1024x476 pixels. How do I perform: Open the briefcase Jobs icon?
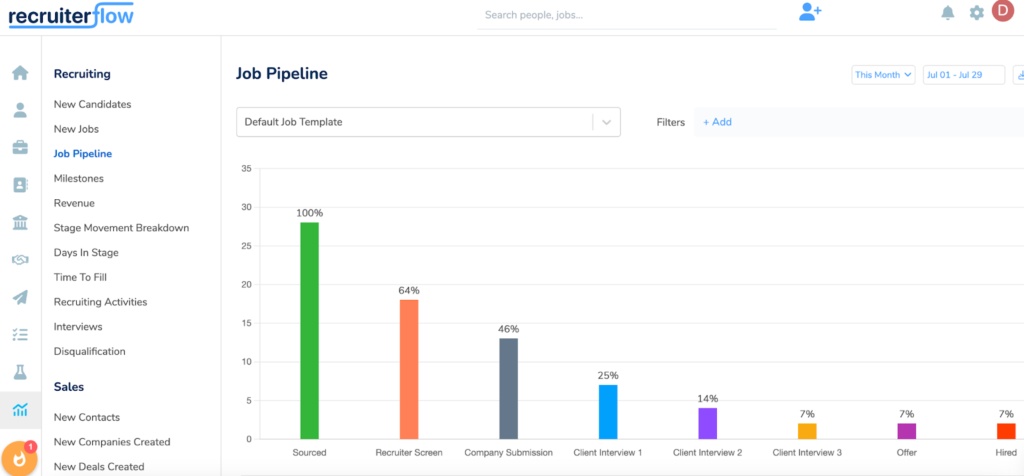click(x=20, y=148)
